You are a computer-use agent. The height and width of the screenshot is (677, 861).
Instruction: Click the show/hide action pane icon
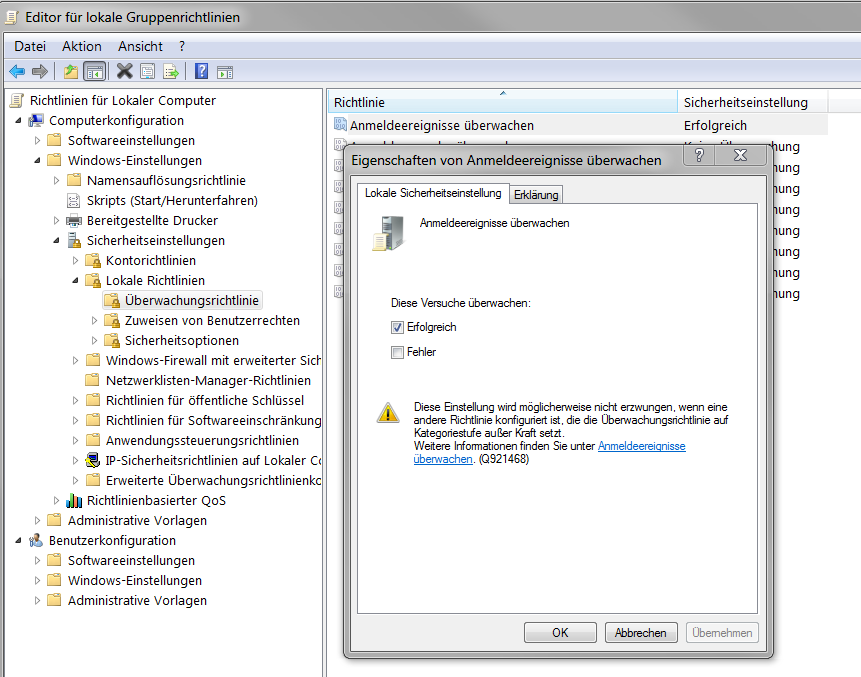225,71
